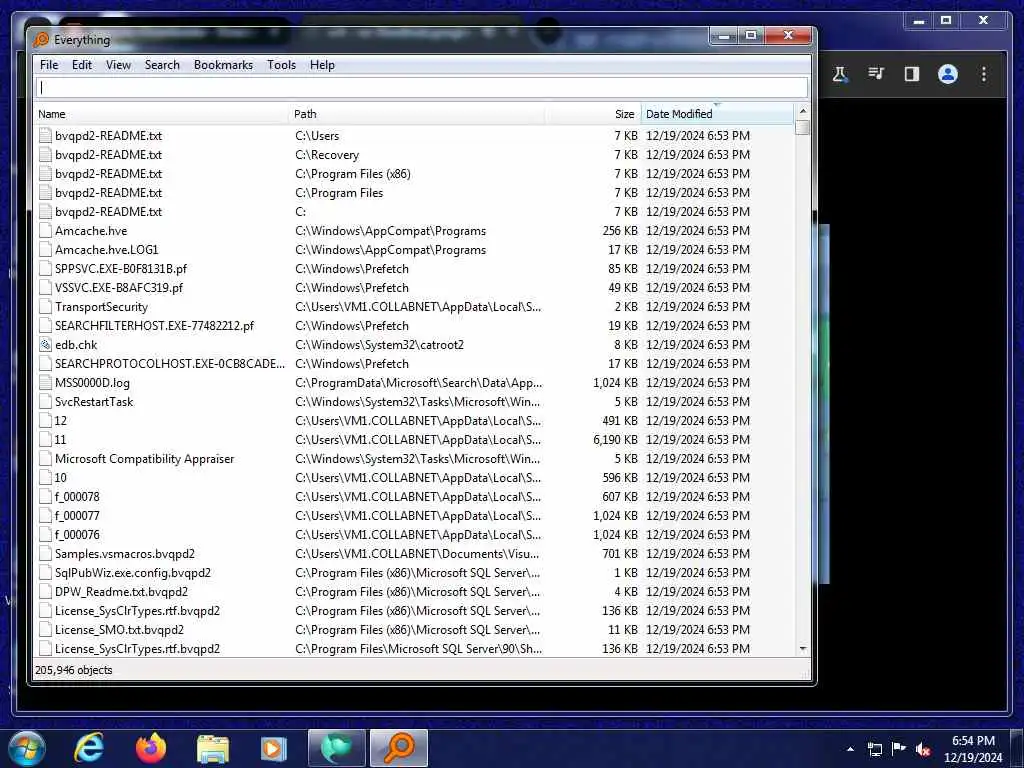
Task: Click the C:\Windows\System32\catroot2 path cell
Action: 379,345
